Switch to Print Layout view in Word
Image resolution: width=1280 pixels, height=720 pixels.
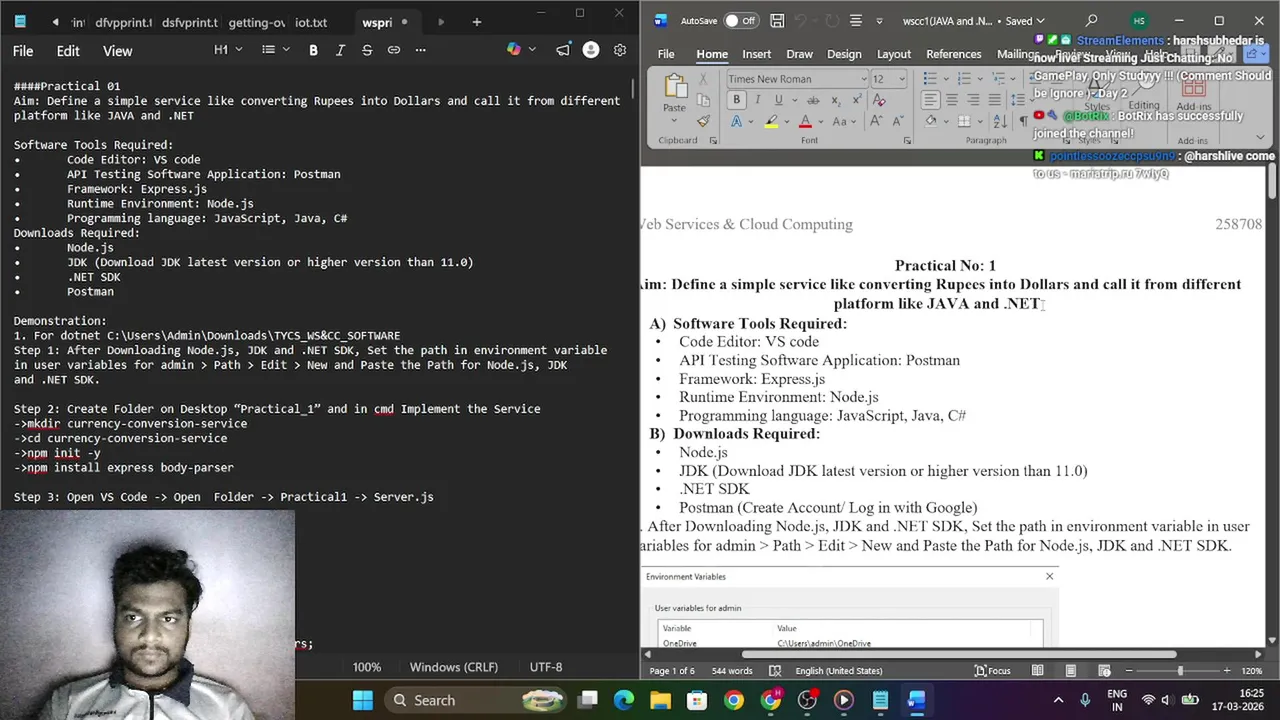[1071, 671]
